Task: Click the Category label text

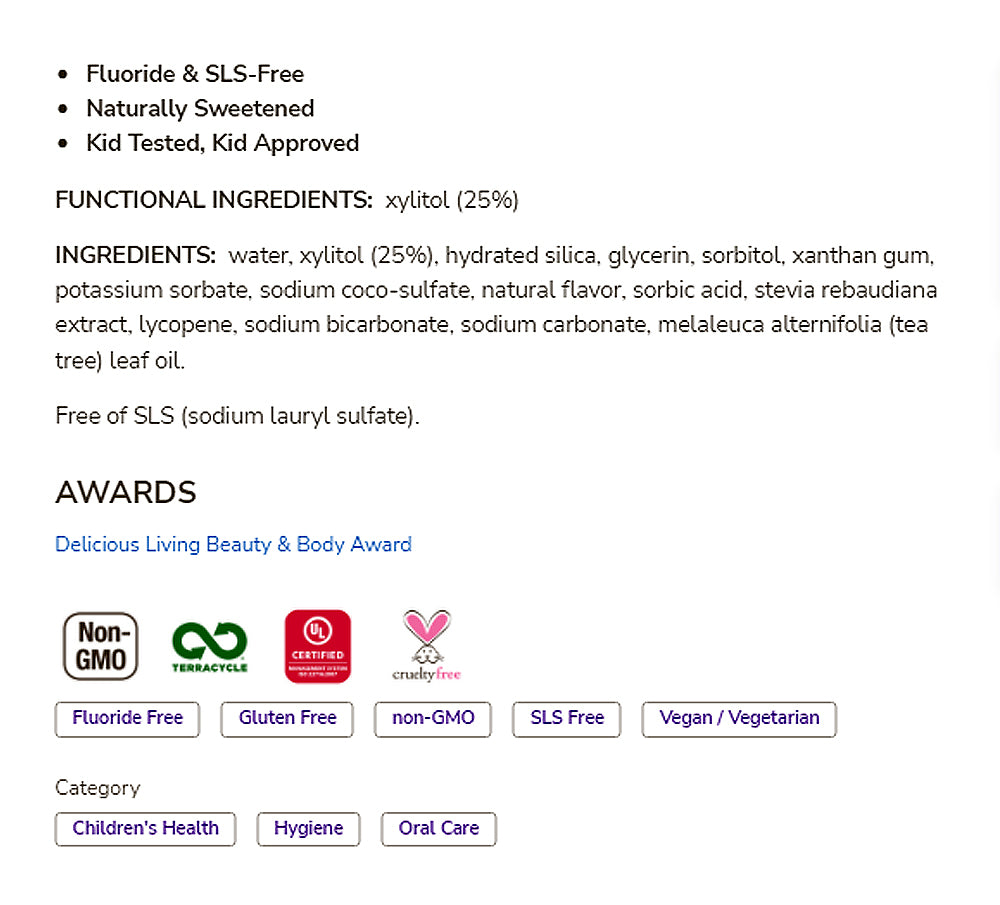Action: pyautogui.click(x=98, y=788)
